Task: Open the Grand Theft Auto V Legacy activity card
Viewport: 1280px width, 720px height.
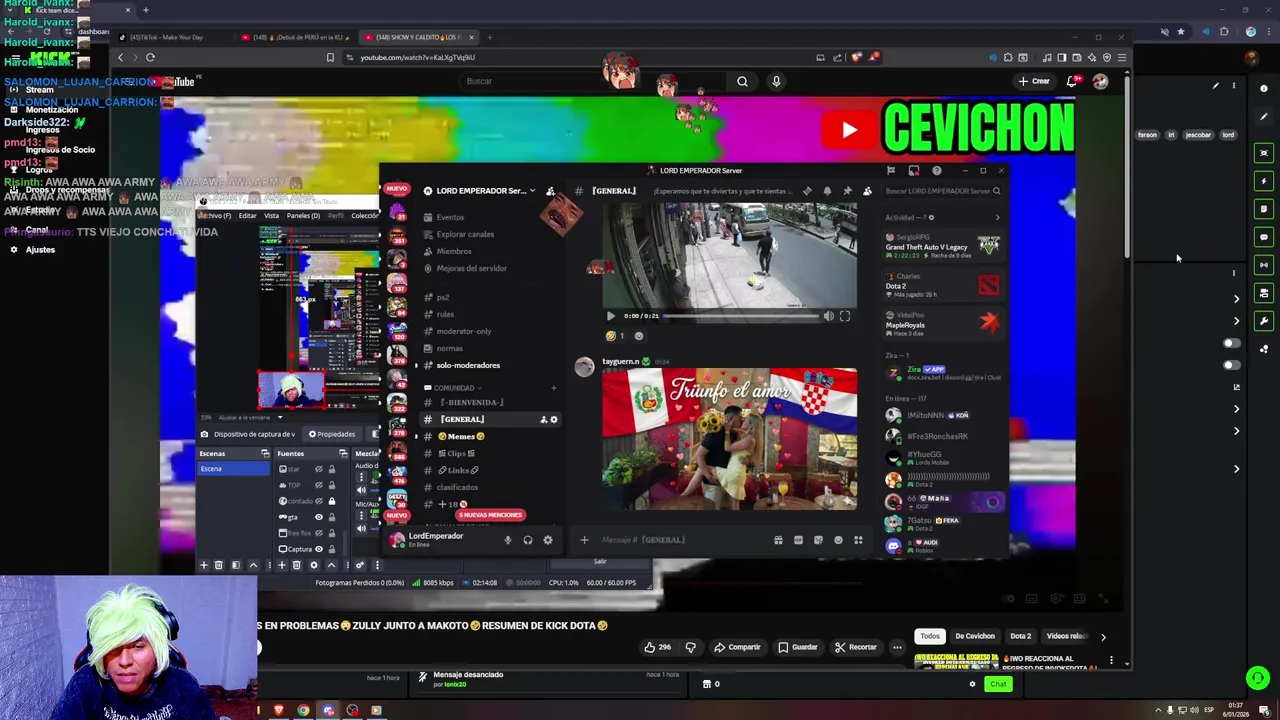Action: tap(943, 246)
